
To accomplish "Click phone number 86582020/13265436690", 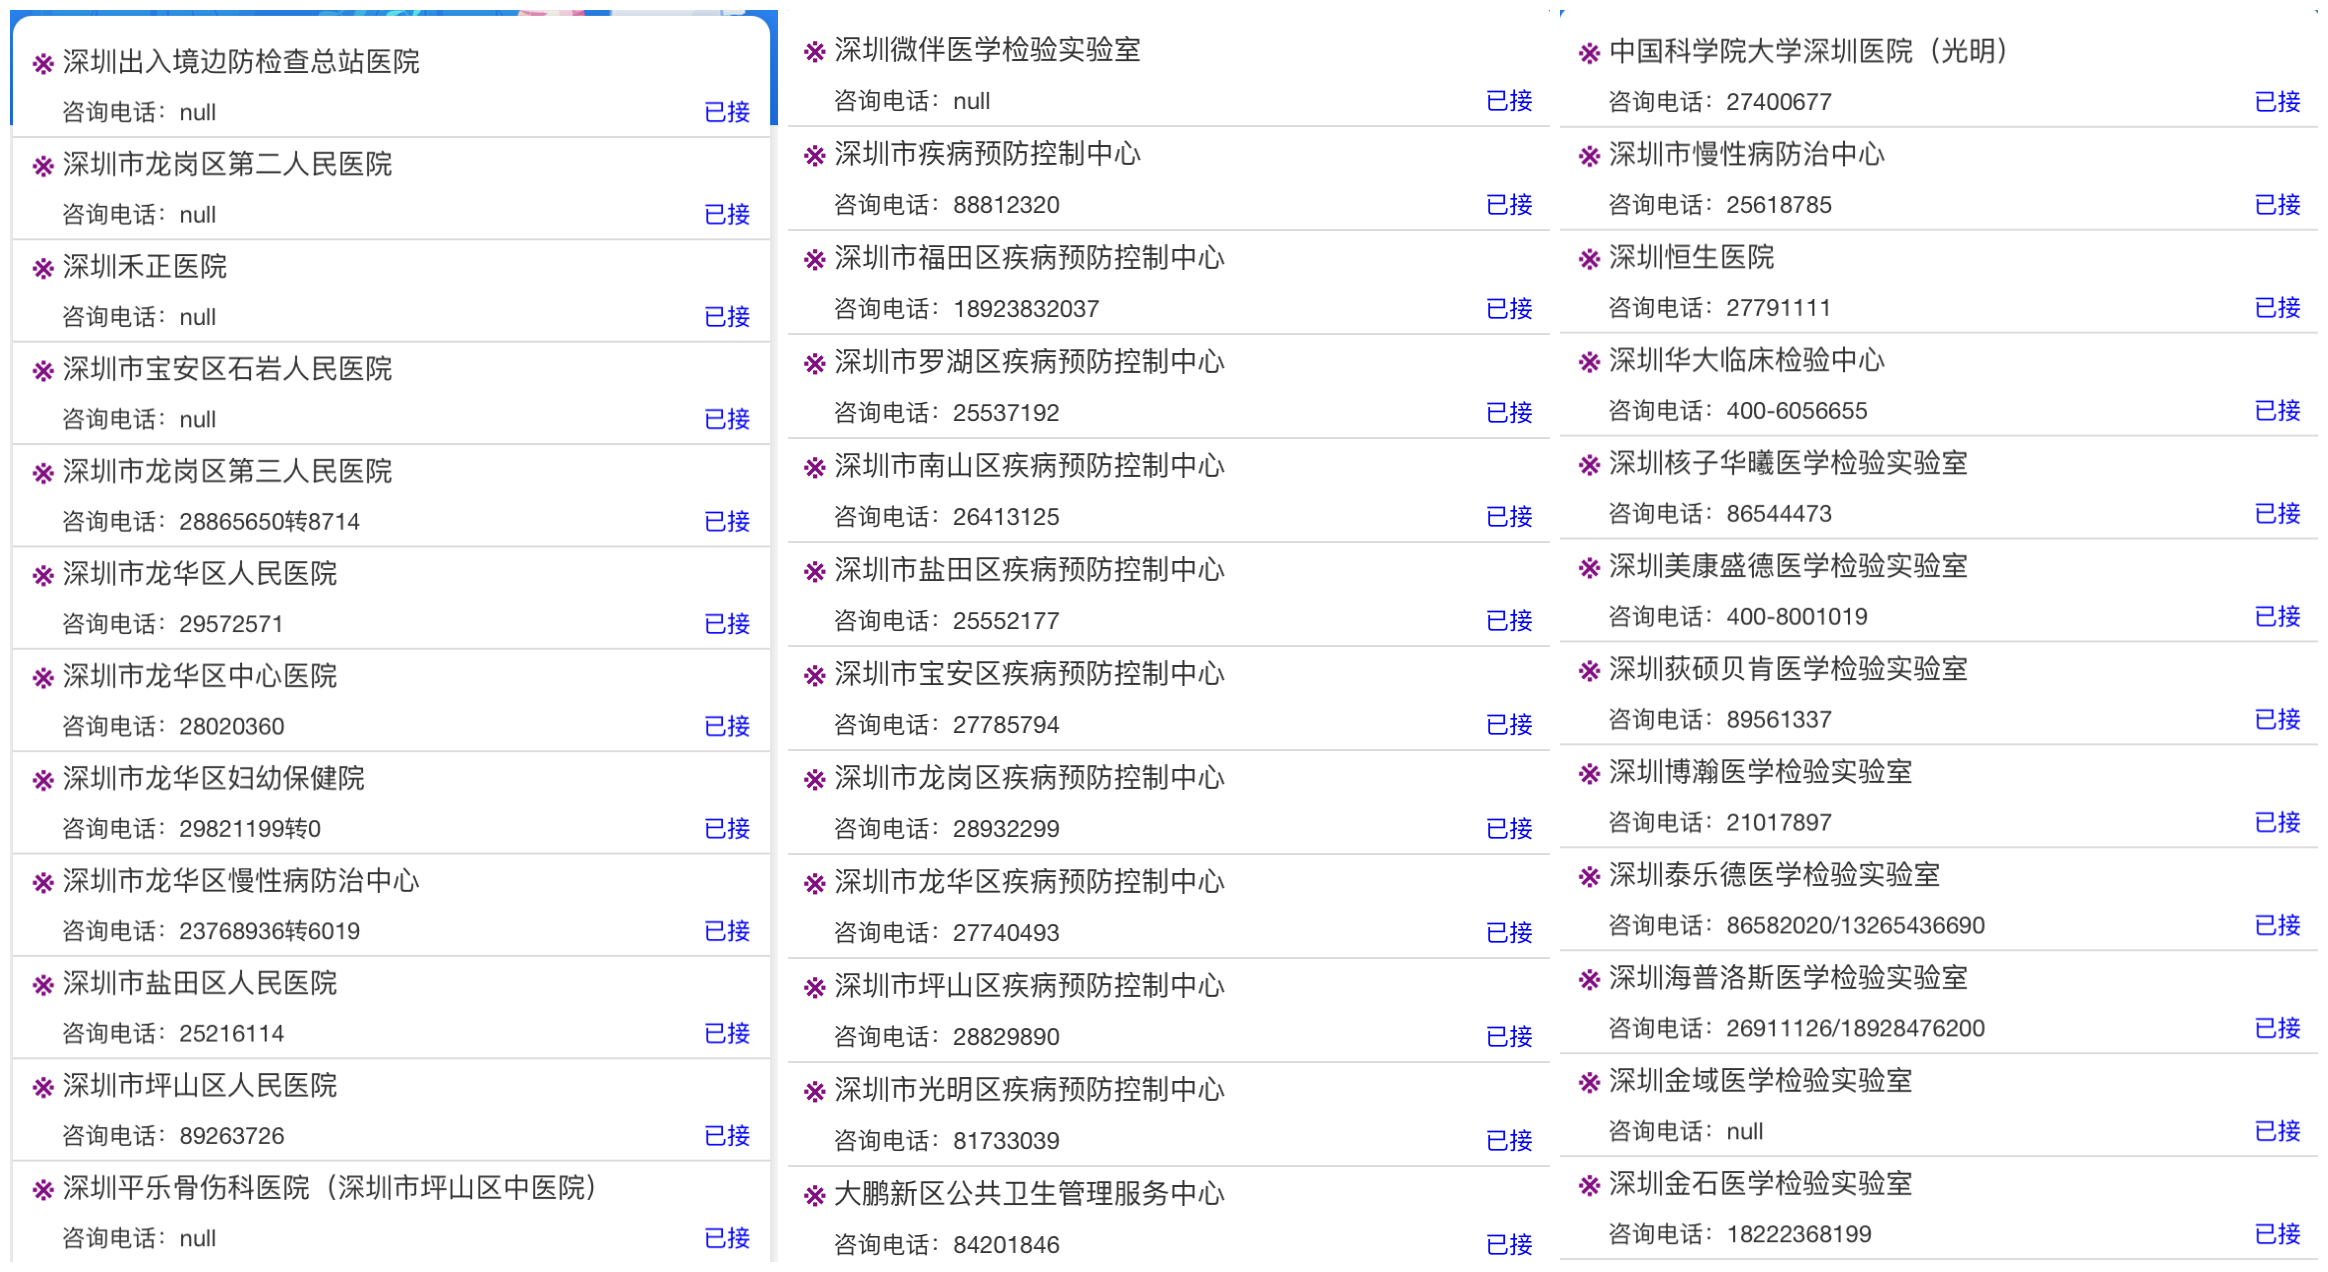I will coord(1856,926).
